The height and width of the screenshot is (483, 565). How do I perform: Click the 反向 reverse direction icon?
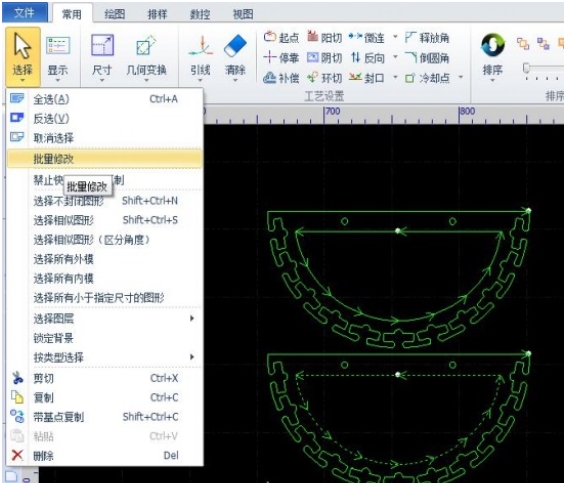click(355, 57)
